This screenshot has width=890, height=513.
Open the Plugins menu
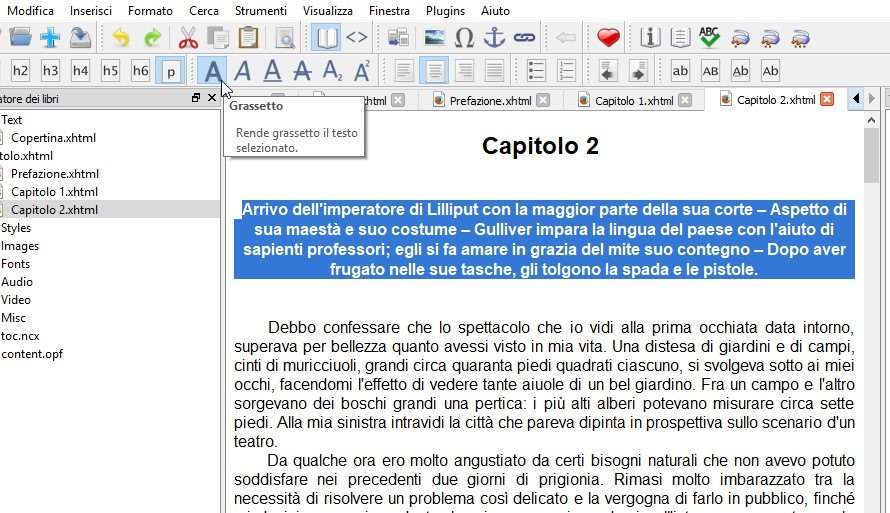click(445, 11)
